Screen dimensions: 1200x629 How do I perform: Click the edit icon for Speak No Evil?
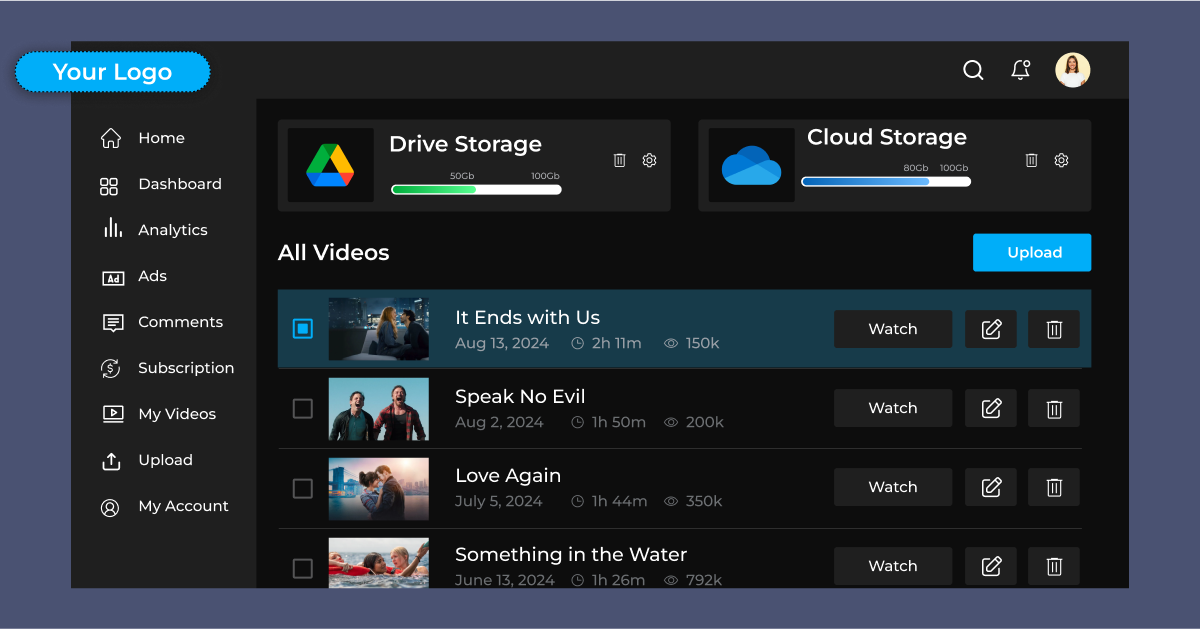coord(990,408)
